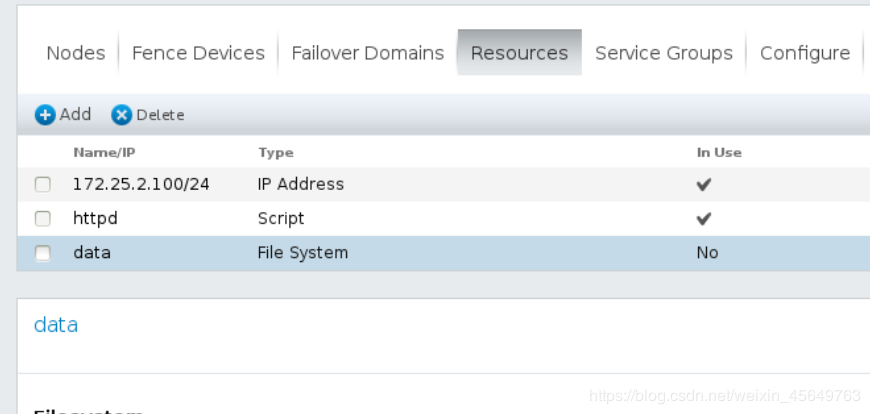Click the File System type cell
Viewport: 870px width, 414px height.
(x=303, y=253)
